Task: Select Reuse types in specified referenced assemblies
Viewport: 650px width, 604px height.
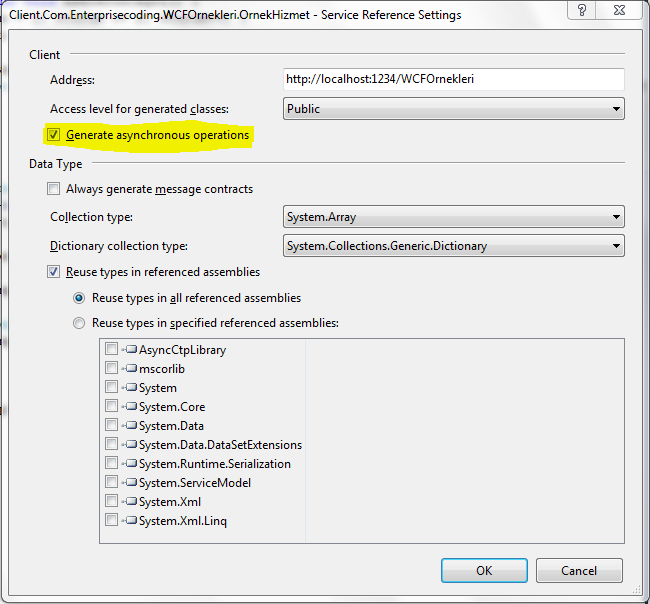Action: point(79,323)
